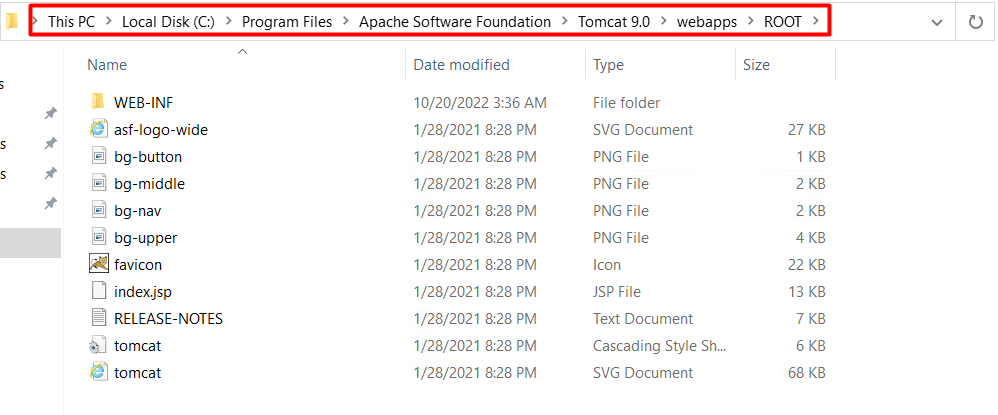Select the bg-button file name
Viewport: 998px width, 415px height.
148,157
